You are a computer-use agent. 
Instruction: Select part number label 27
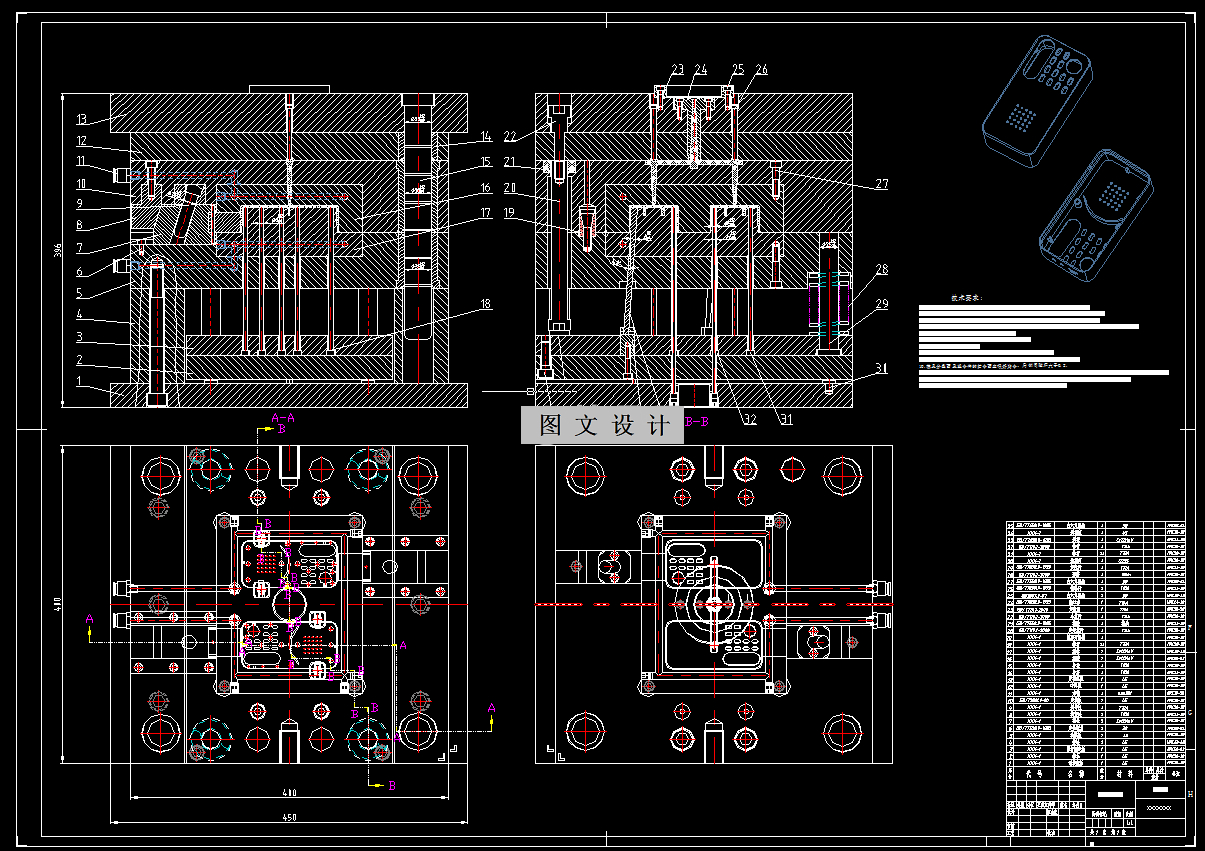pos(881,184)
